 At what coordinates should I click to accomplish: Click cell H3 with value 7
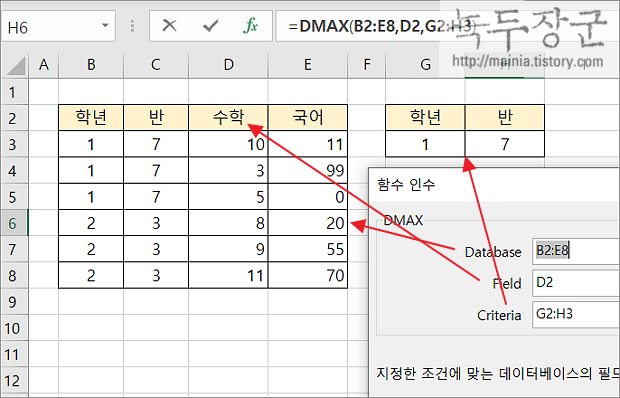[x=505, y=144]
